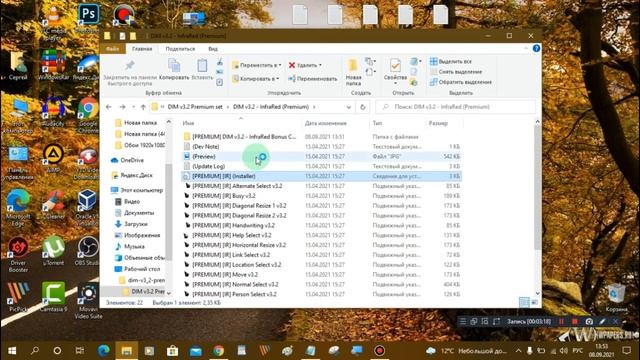Open Яндекс.Диск in navigation pane

(132, 175)
